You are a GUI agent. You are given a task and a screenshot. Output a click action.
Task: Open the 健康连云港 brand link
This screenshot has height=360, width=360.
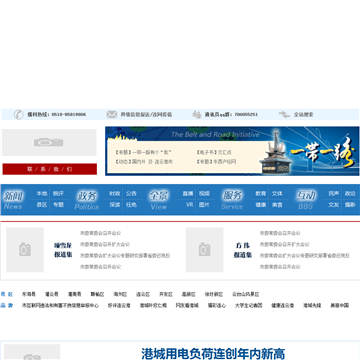pos(283,305)
